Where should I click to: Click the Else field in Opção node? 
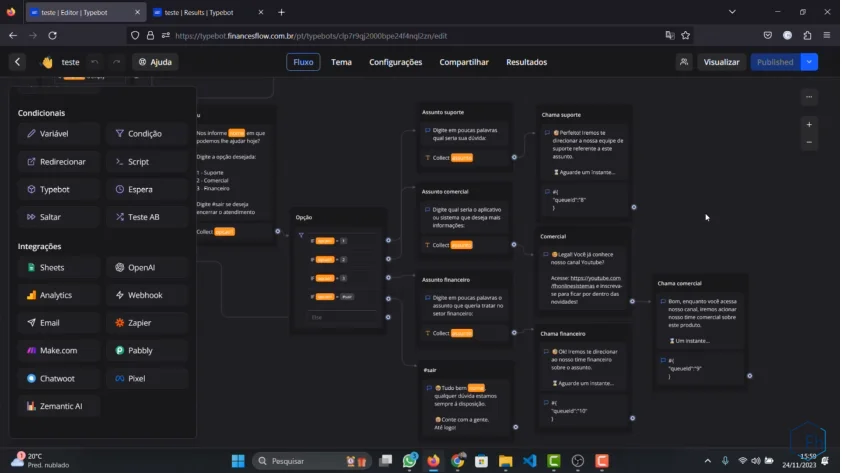tap(343, 317)
